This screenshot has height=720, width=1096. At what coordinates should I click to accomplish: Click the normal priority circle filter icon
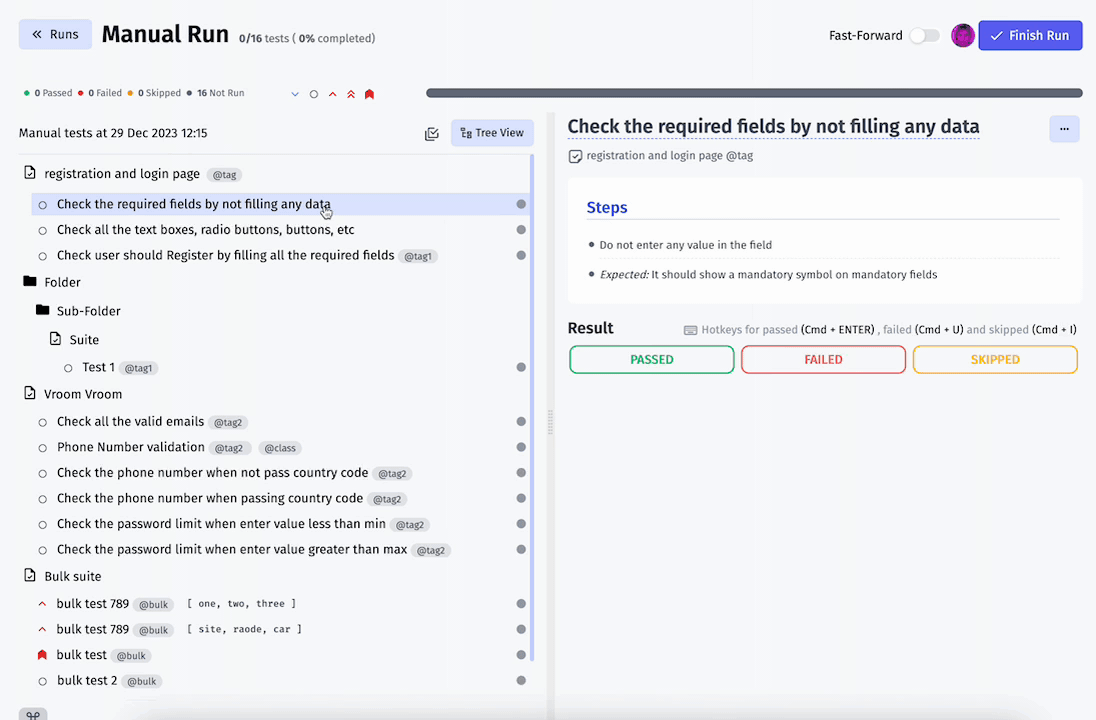coord(314,94)
